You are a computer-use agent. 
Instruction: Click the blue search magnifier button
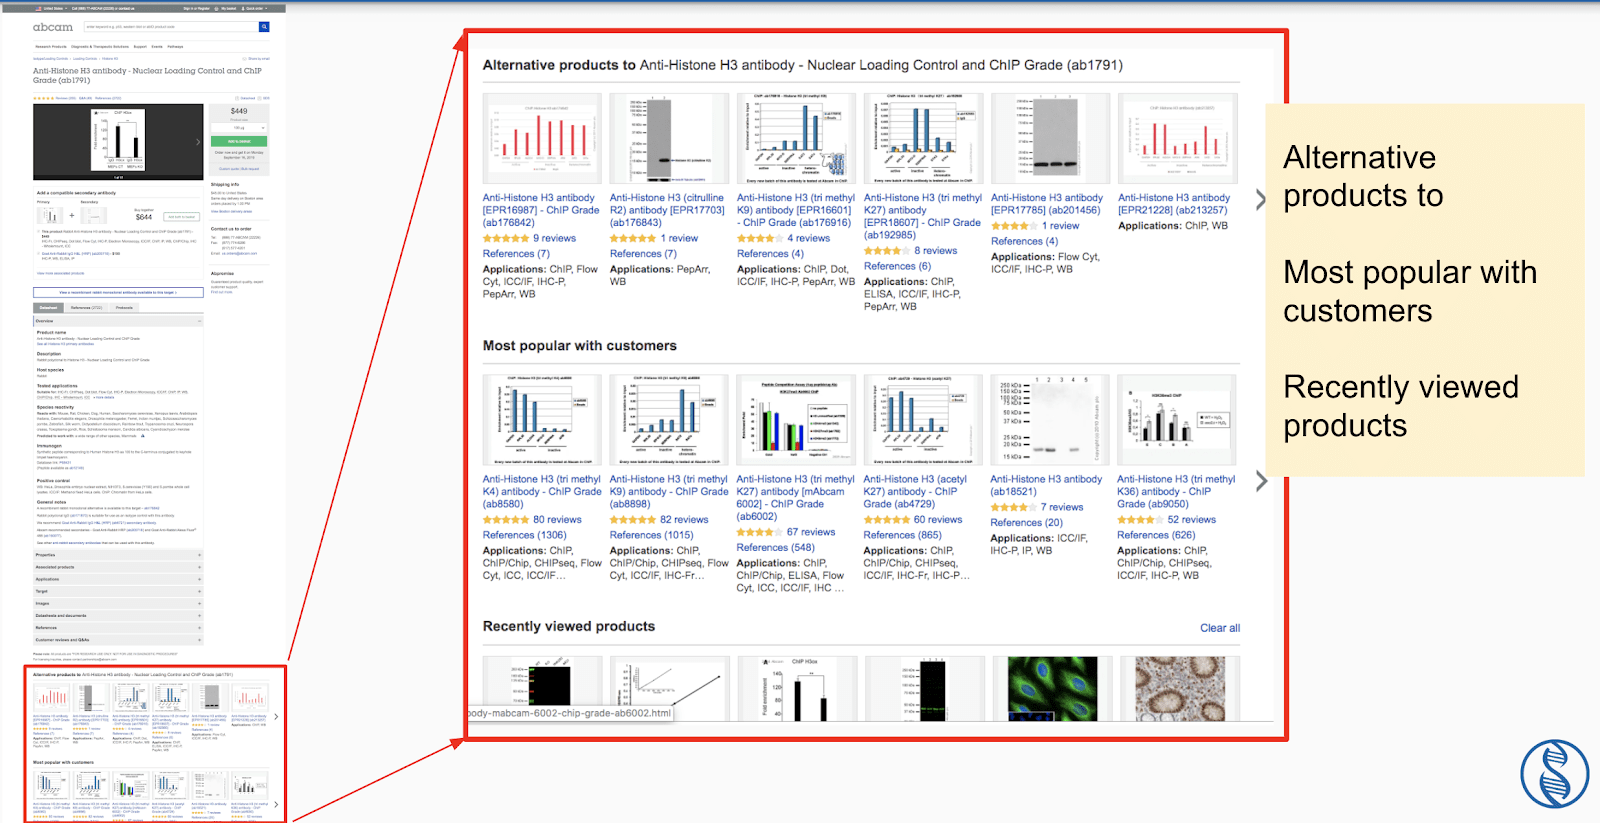click(264, 27)
